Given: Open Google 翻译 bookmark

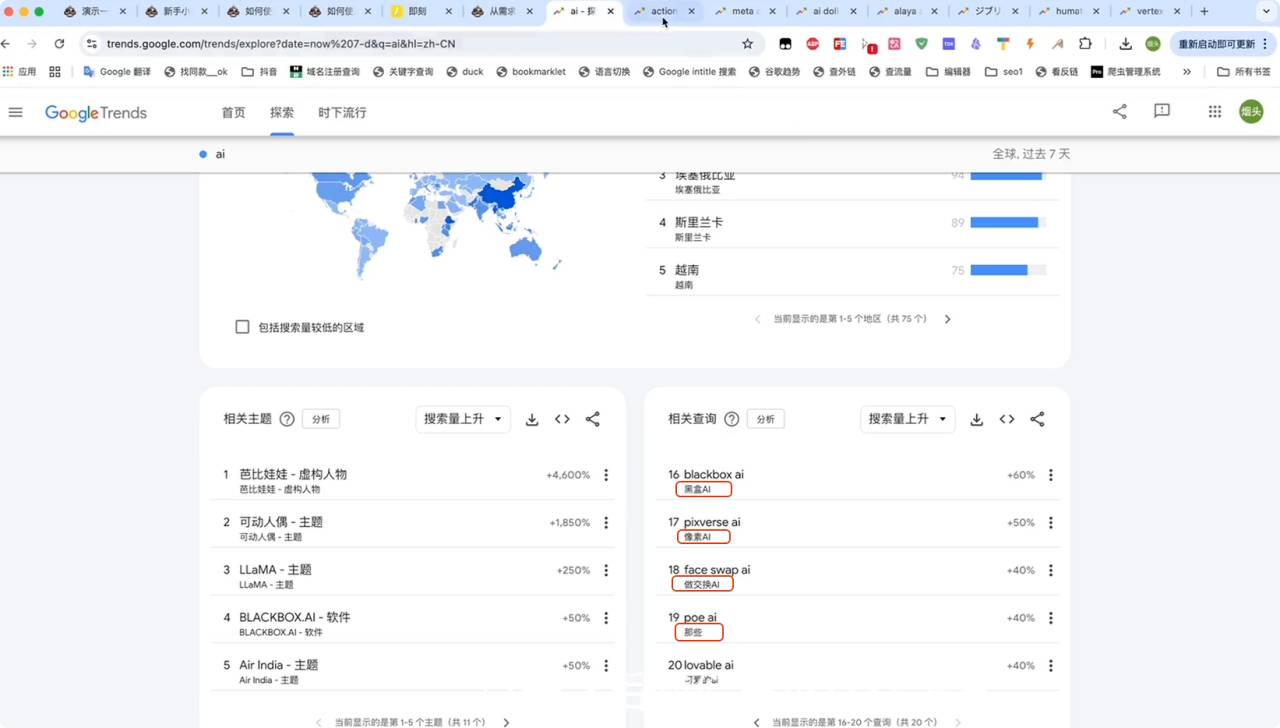Looking at the screenshot, I should (117, 72).
